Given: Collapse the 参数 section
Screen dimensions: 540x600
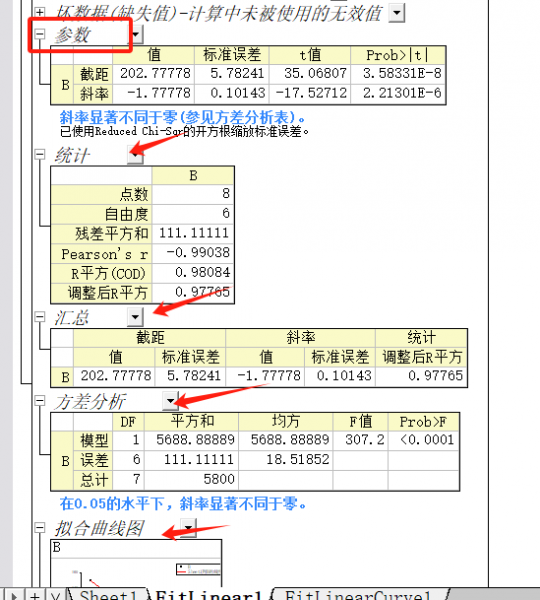Looking at the screenshot, I should coord(39,34).
